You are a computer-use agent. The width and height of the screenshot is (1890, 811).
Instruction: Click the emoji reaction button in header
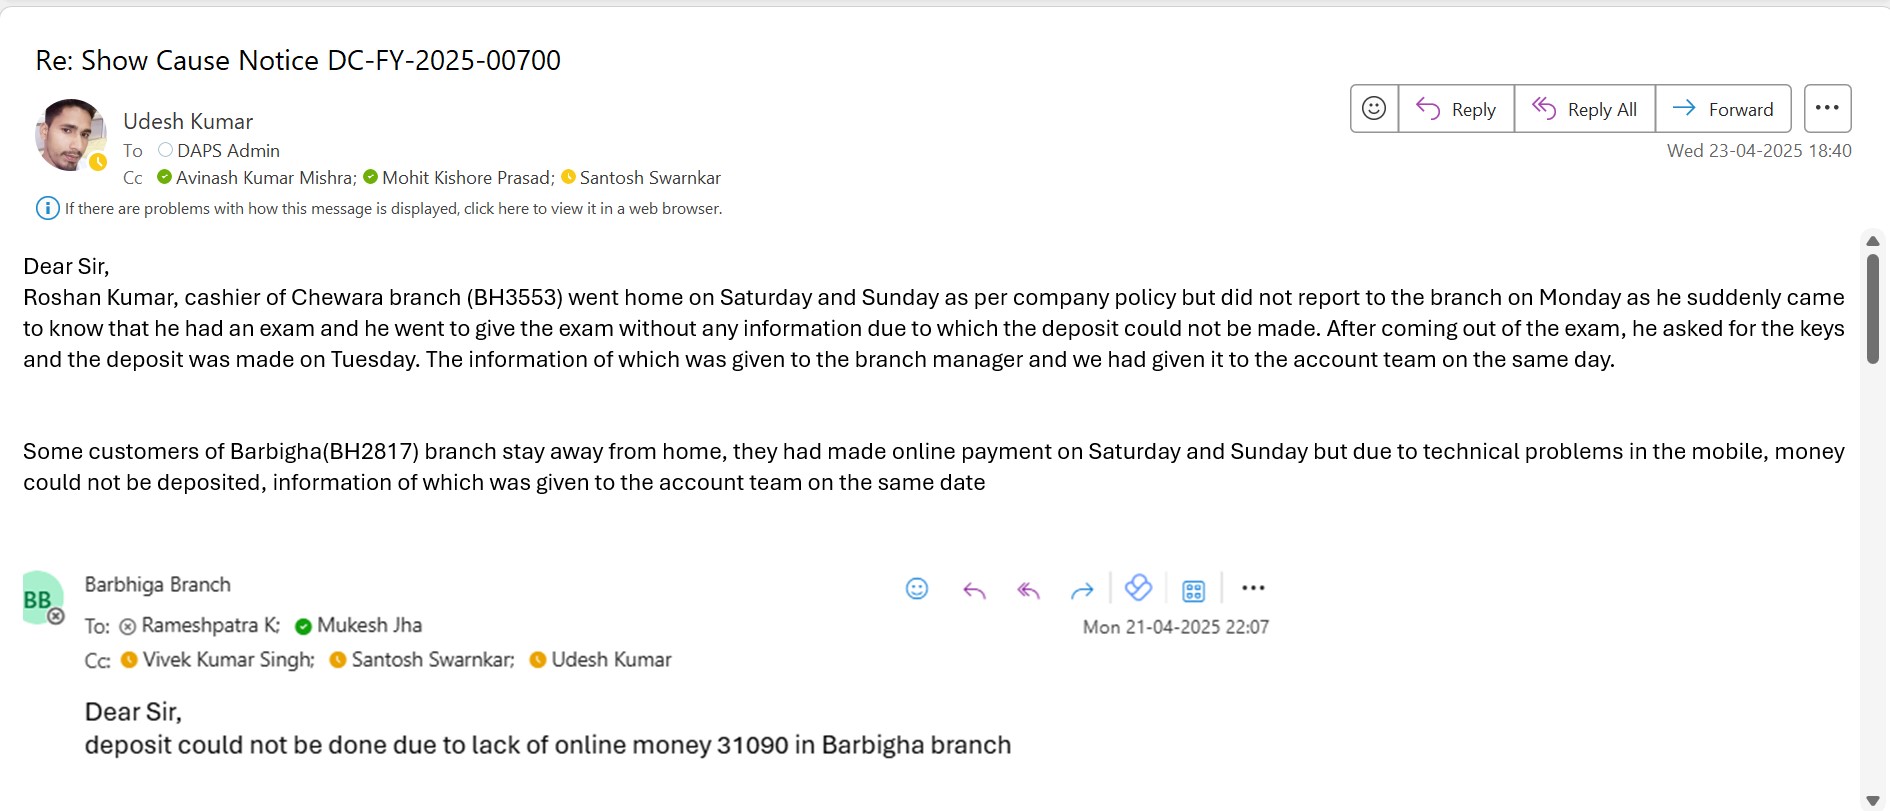click(x=1374, y=108)
